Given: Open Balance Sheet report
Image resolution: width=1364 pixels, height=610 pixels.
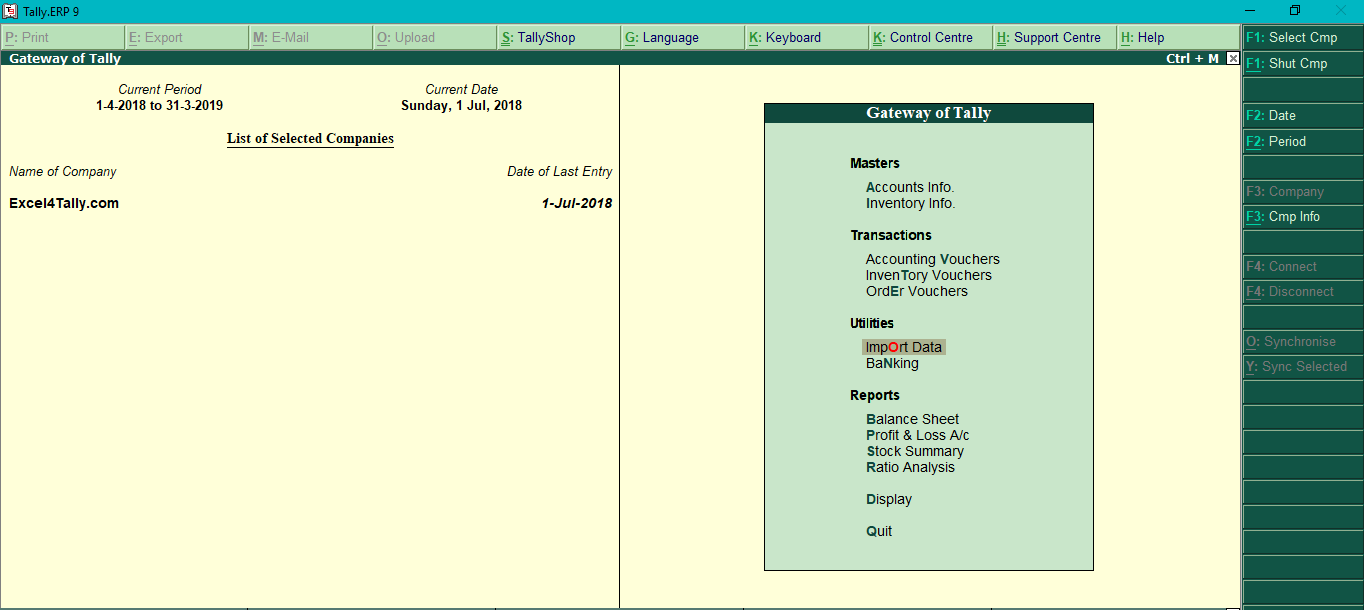Looking at the screenshot, I should click(x=913, y=419).
